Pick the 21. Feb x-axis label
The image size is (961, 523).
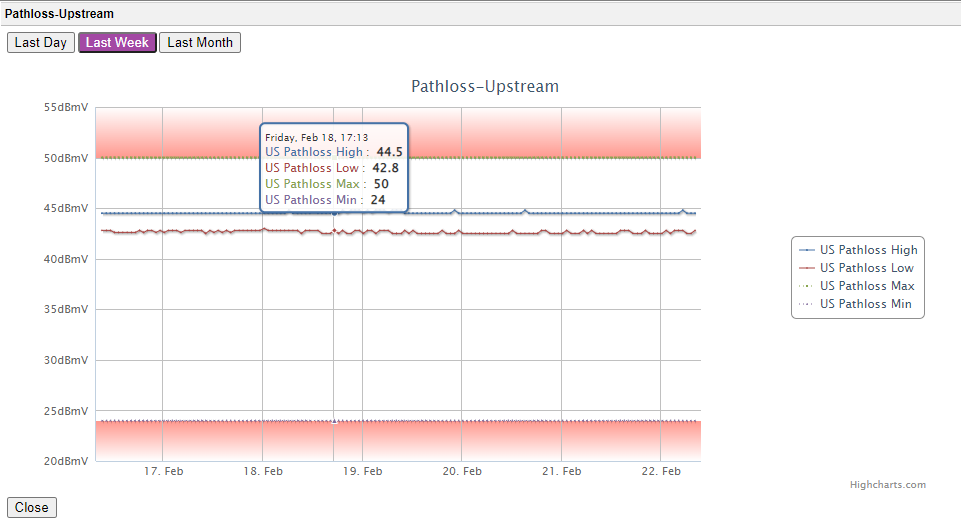pyautogui.click(x=562, y=471)
